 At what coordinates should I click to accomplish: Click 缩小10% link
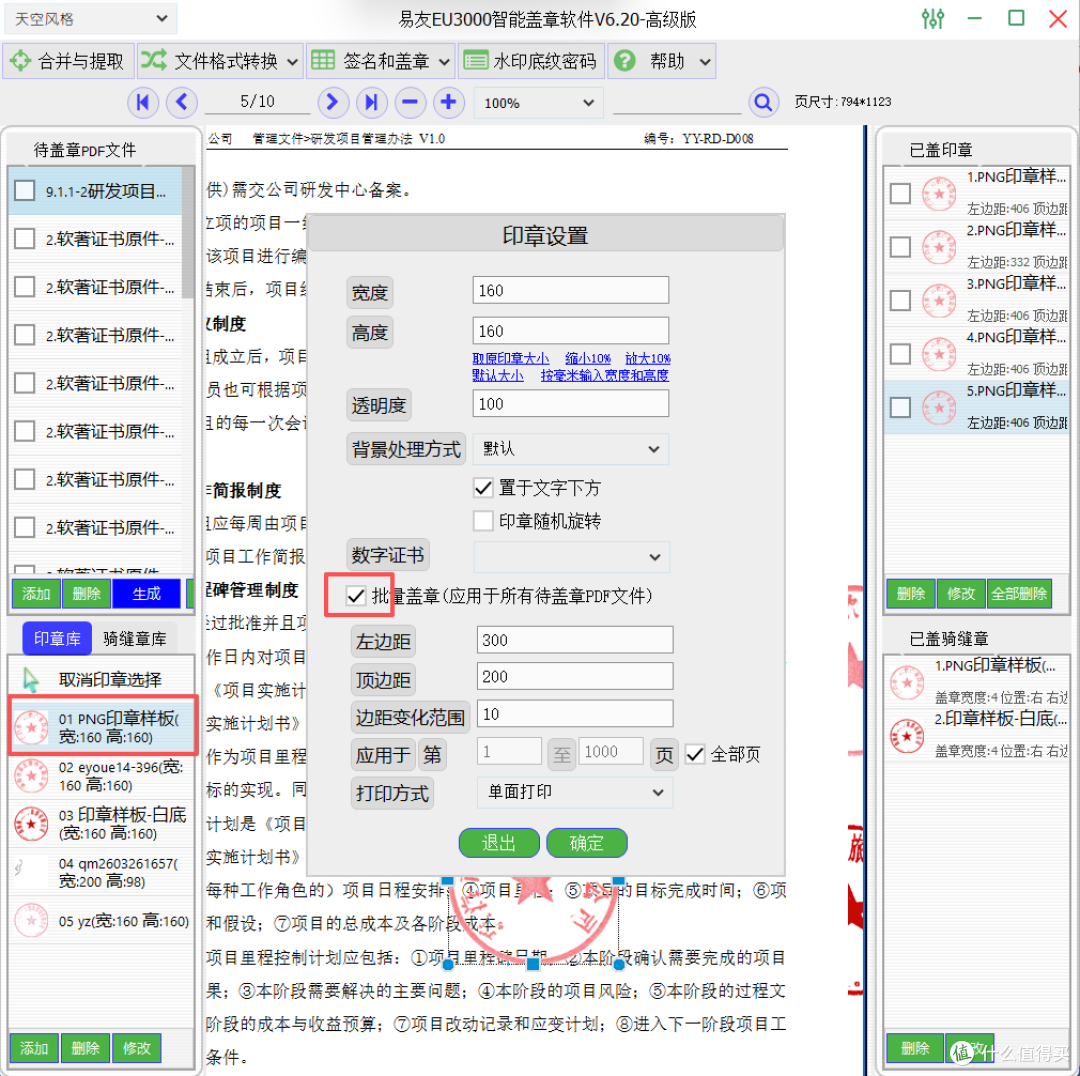[x=588, y=358]
